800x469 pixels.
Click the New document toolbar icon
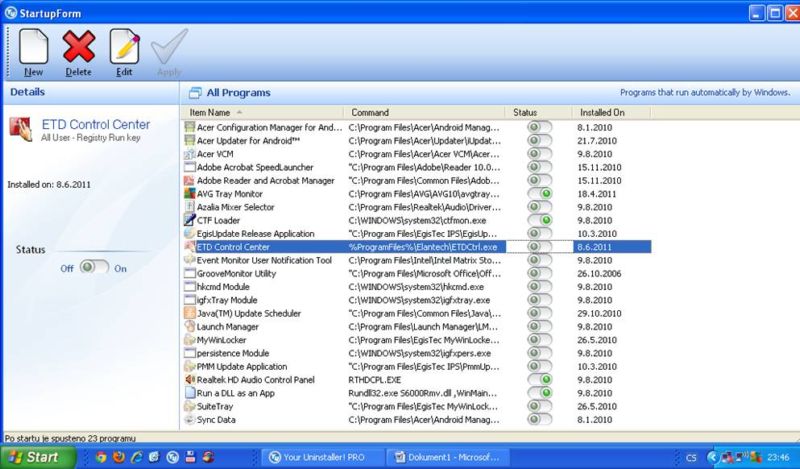34,47
